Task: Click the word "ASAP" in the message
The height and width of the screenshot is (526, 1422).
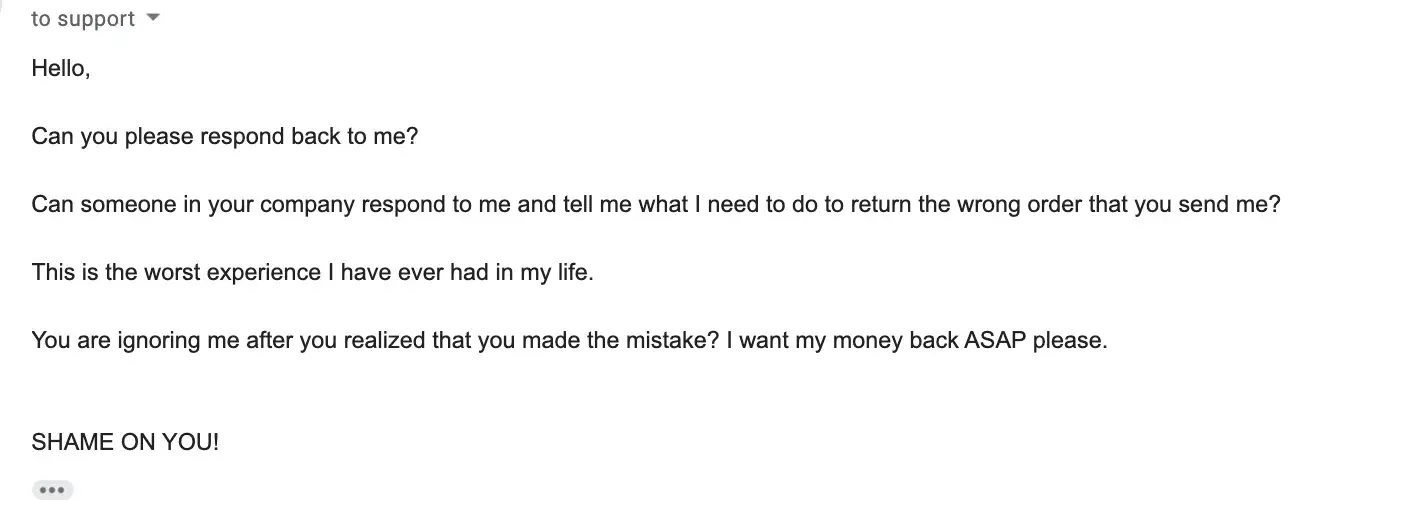Action: click(995, 340)
